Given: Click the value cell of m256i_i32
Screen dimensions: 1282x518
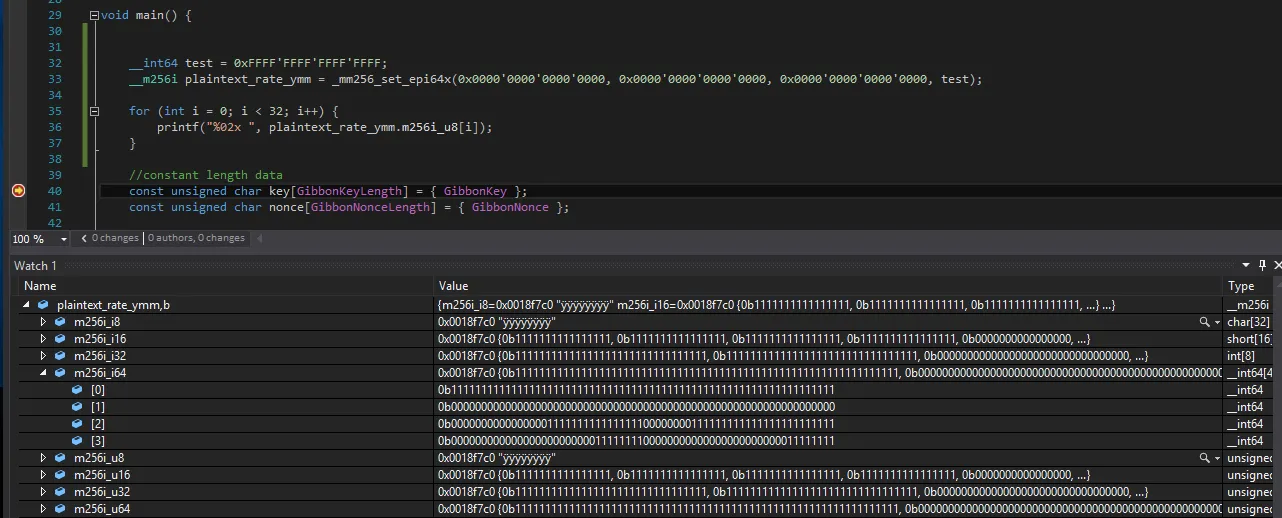Looking at the screenshot, I should click(x=830, y=356).
